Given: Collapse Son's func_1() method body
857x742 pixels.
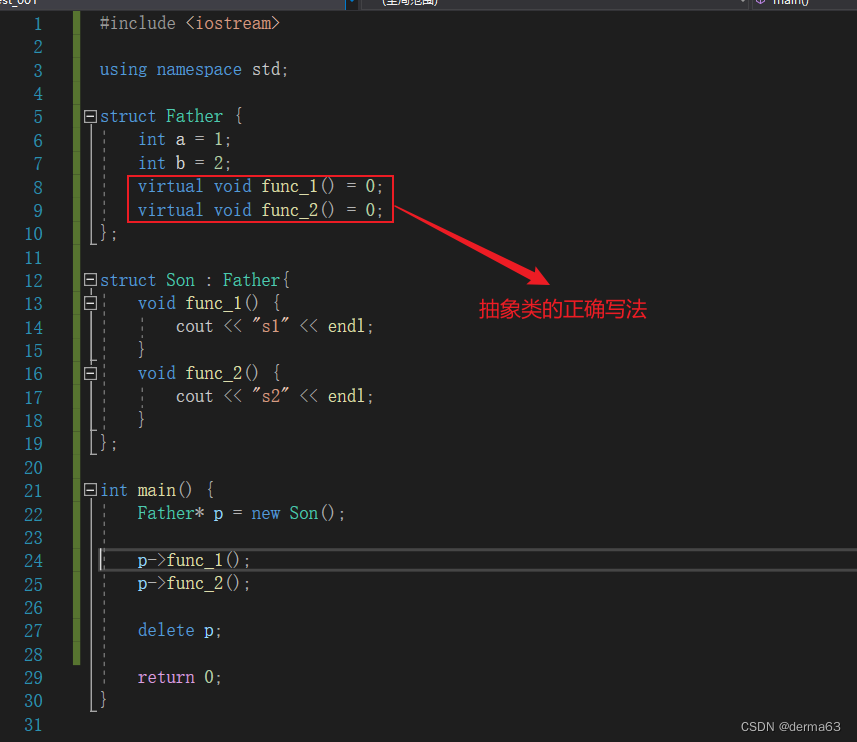Looking at the screenshot, I should pyautogui.click(x=90, y=303).
